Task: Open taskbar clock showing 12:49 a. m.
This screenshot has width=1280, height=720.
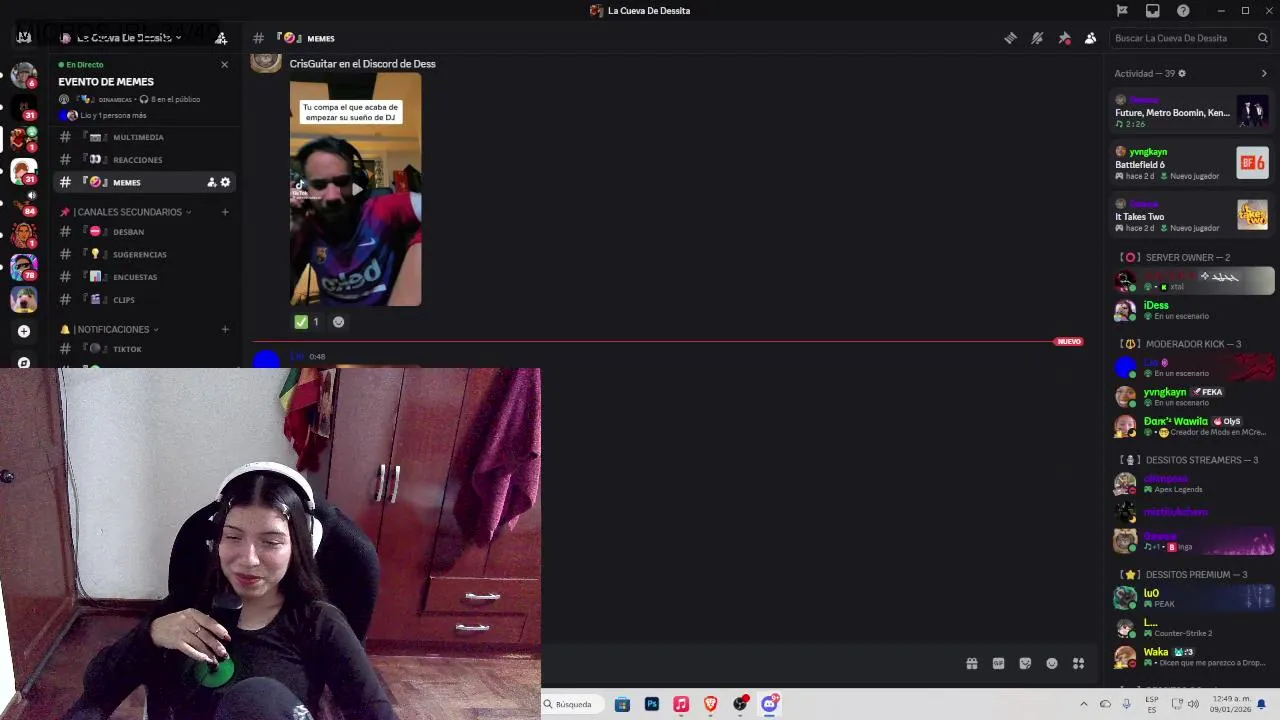Action: 1230,704
